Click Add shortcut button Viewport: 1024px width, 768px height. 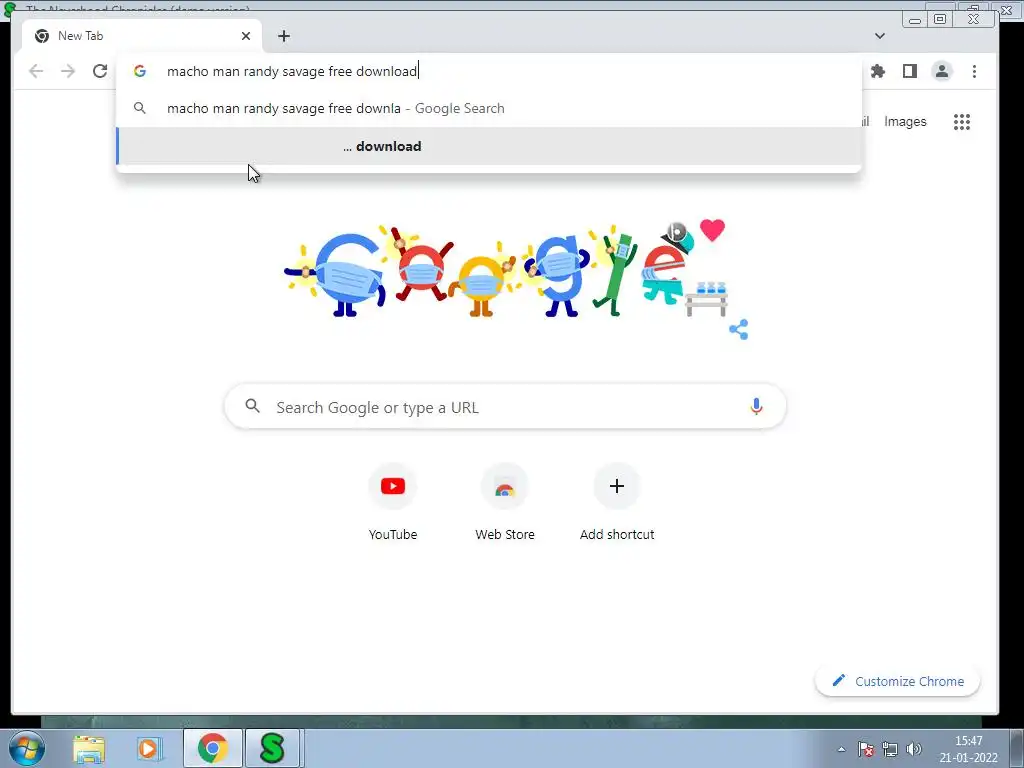[x=616, y=503]
